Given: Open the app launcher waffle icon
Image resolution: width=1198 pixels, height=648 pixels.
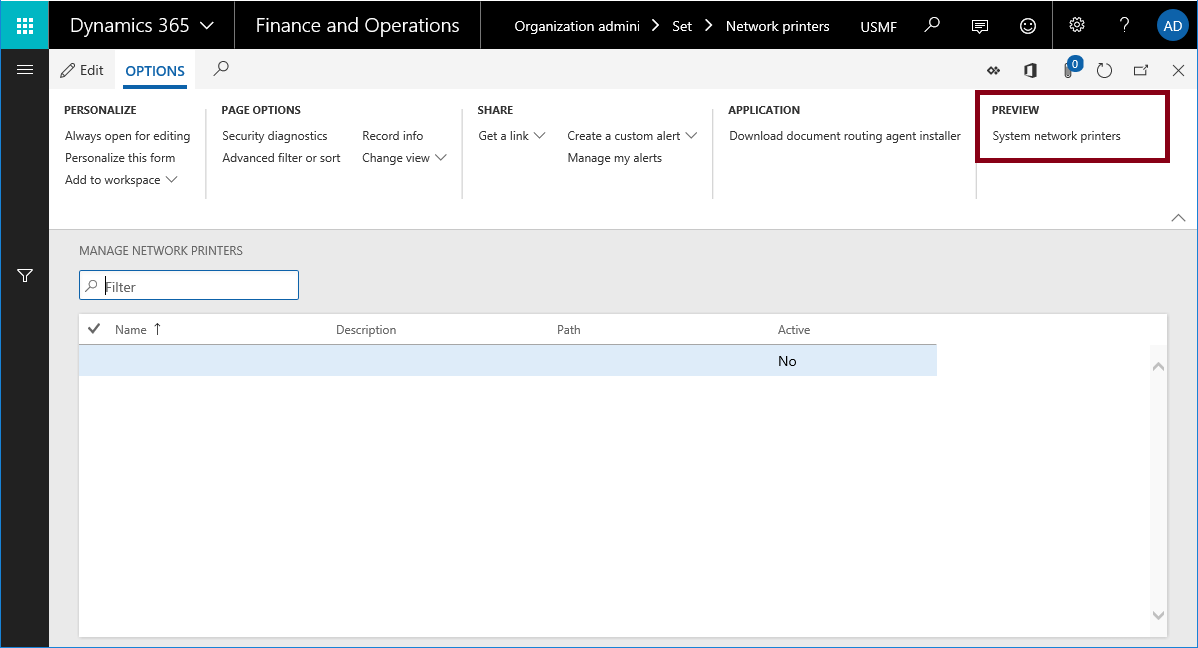Looking at the screenshot, I should point(24,24).
